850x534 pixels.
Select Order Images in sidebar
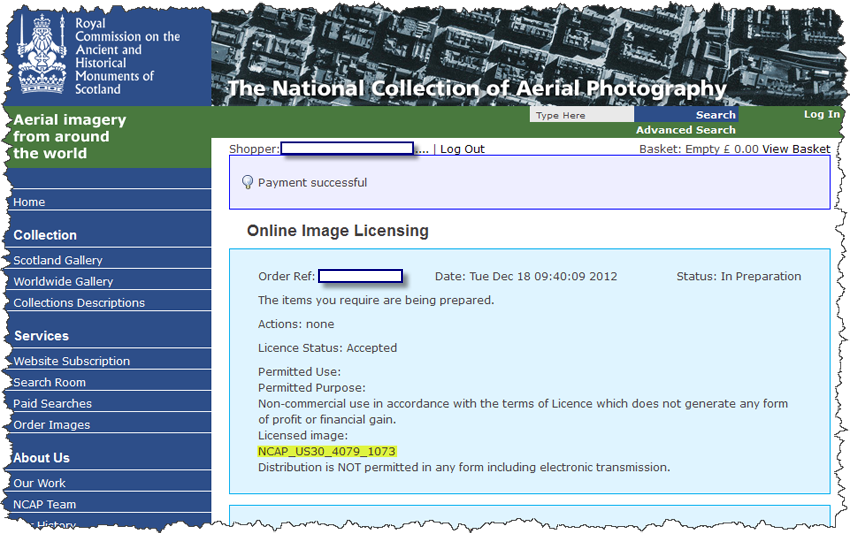click(x=51, y=425)
